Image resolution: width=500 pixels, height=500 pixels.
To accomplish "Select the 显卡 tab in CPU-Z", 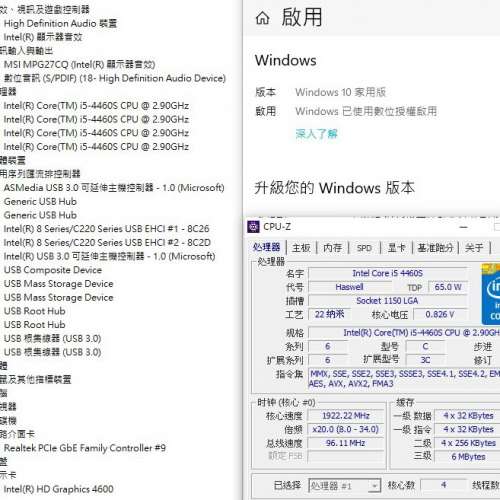I will tap(396, 248).
